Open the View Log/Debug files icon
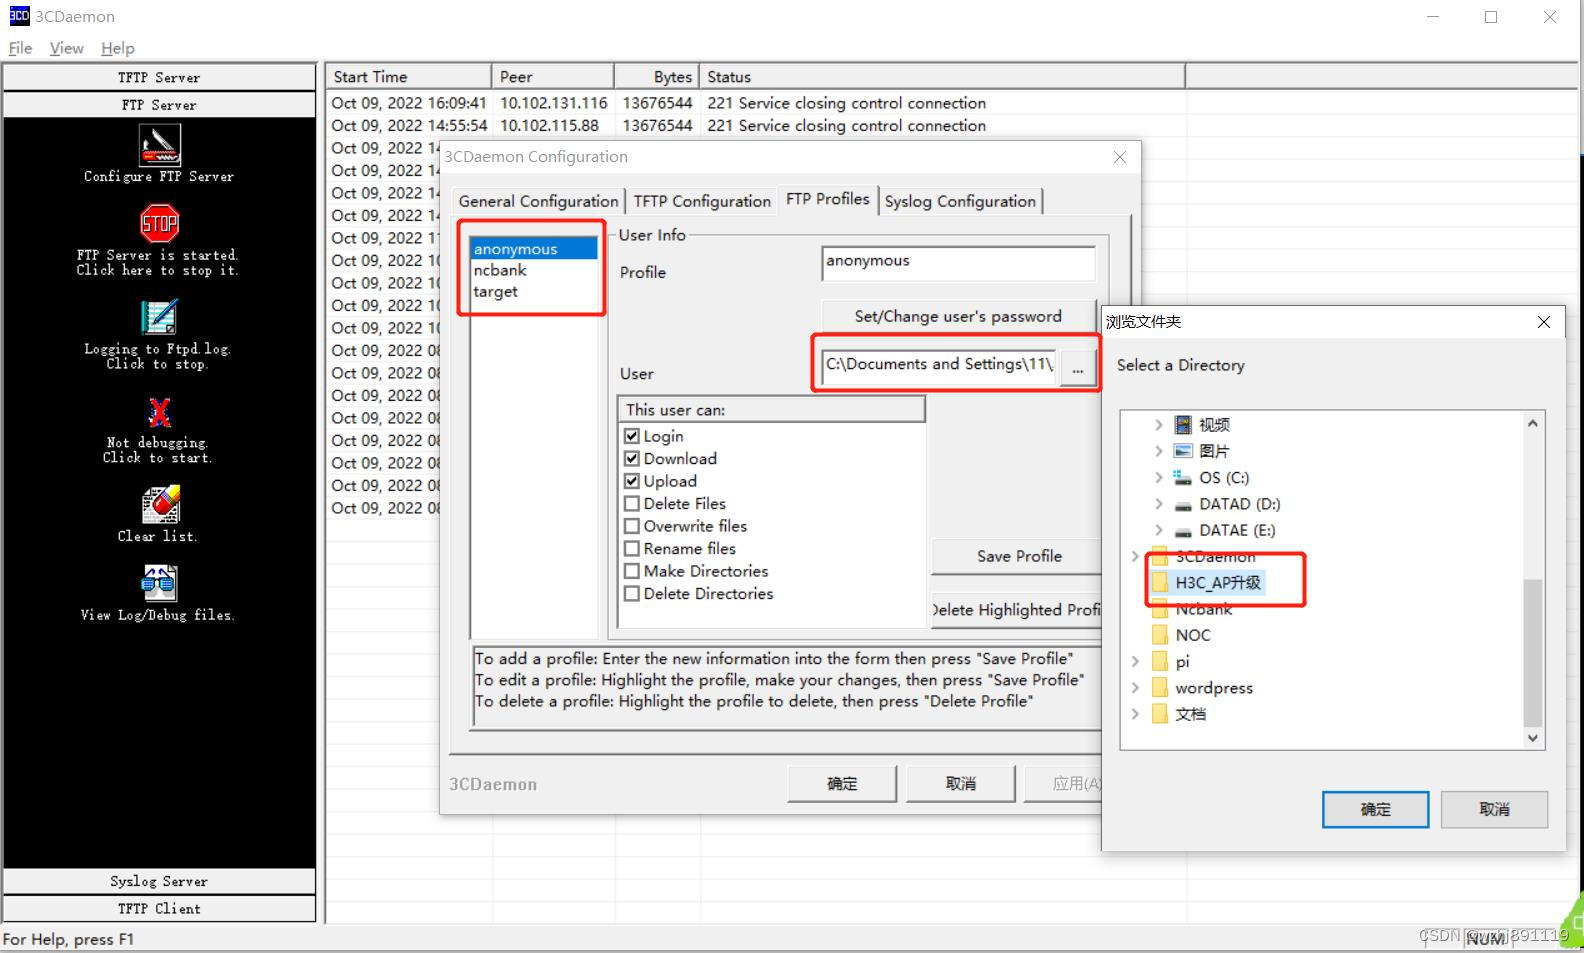 point(159,583)
